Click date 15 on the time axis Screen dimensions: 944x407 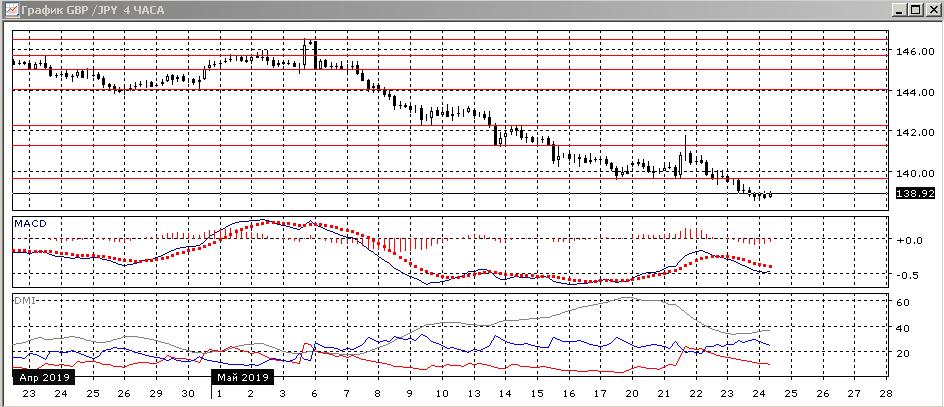pos(535,394)
